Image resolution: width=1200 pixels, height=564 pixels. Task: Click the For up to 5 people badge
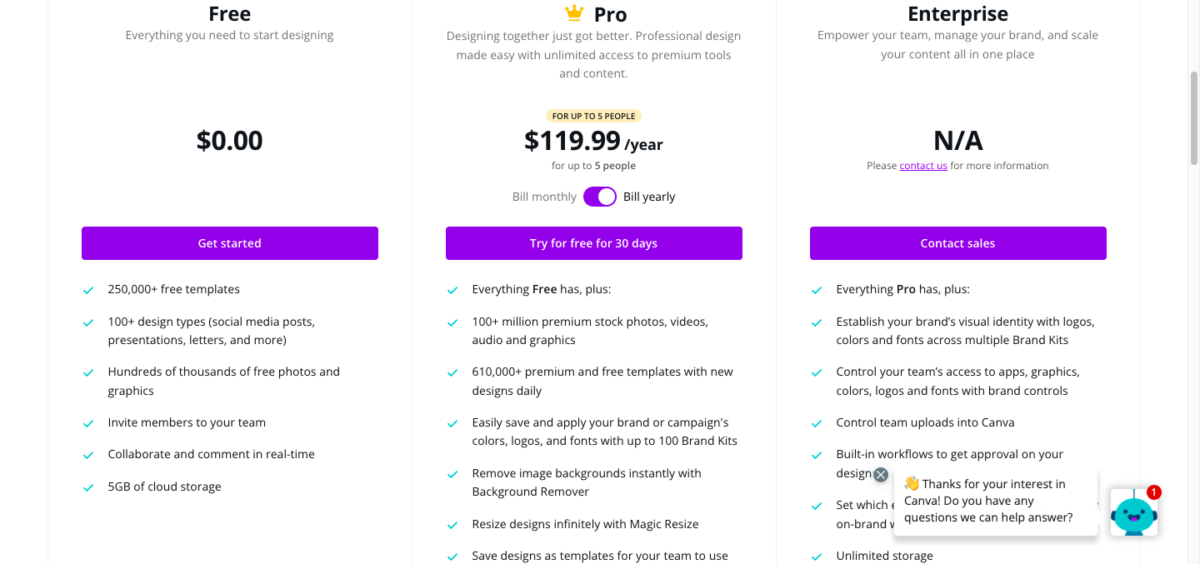pos(594,116)
